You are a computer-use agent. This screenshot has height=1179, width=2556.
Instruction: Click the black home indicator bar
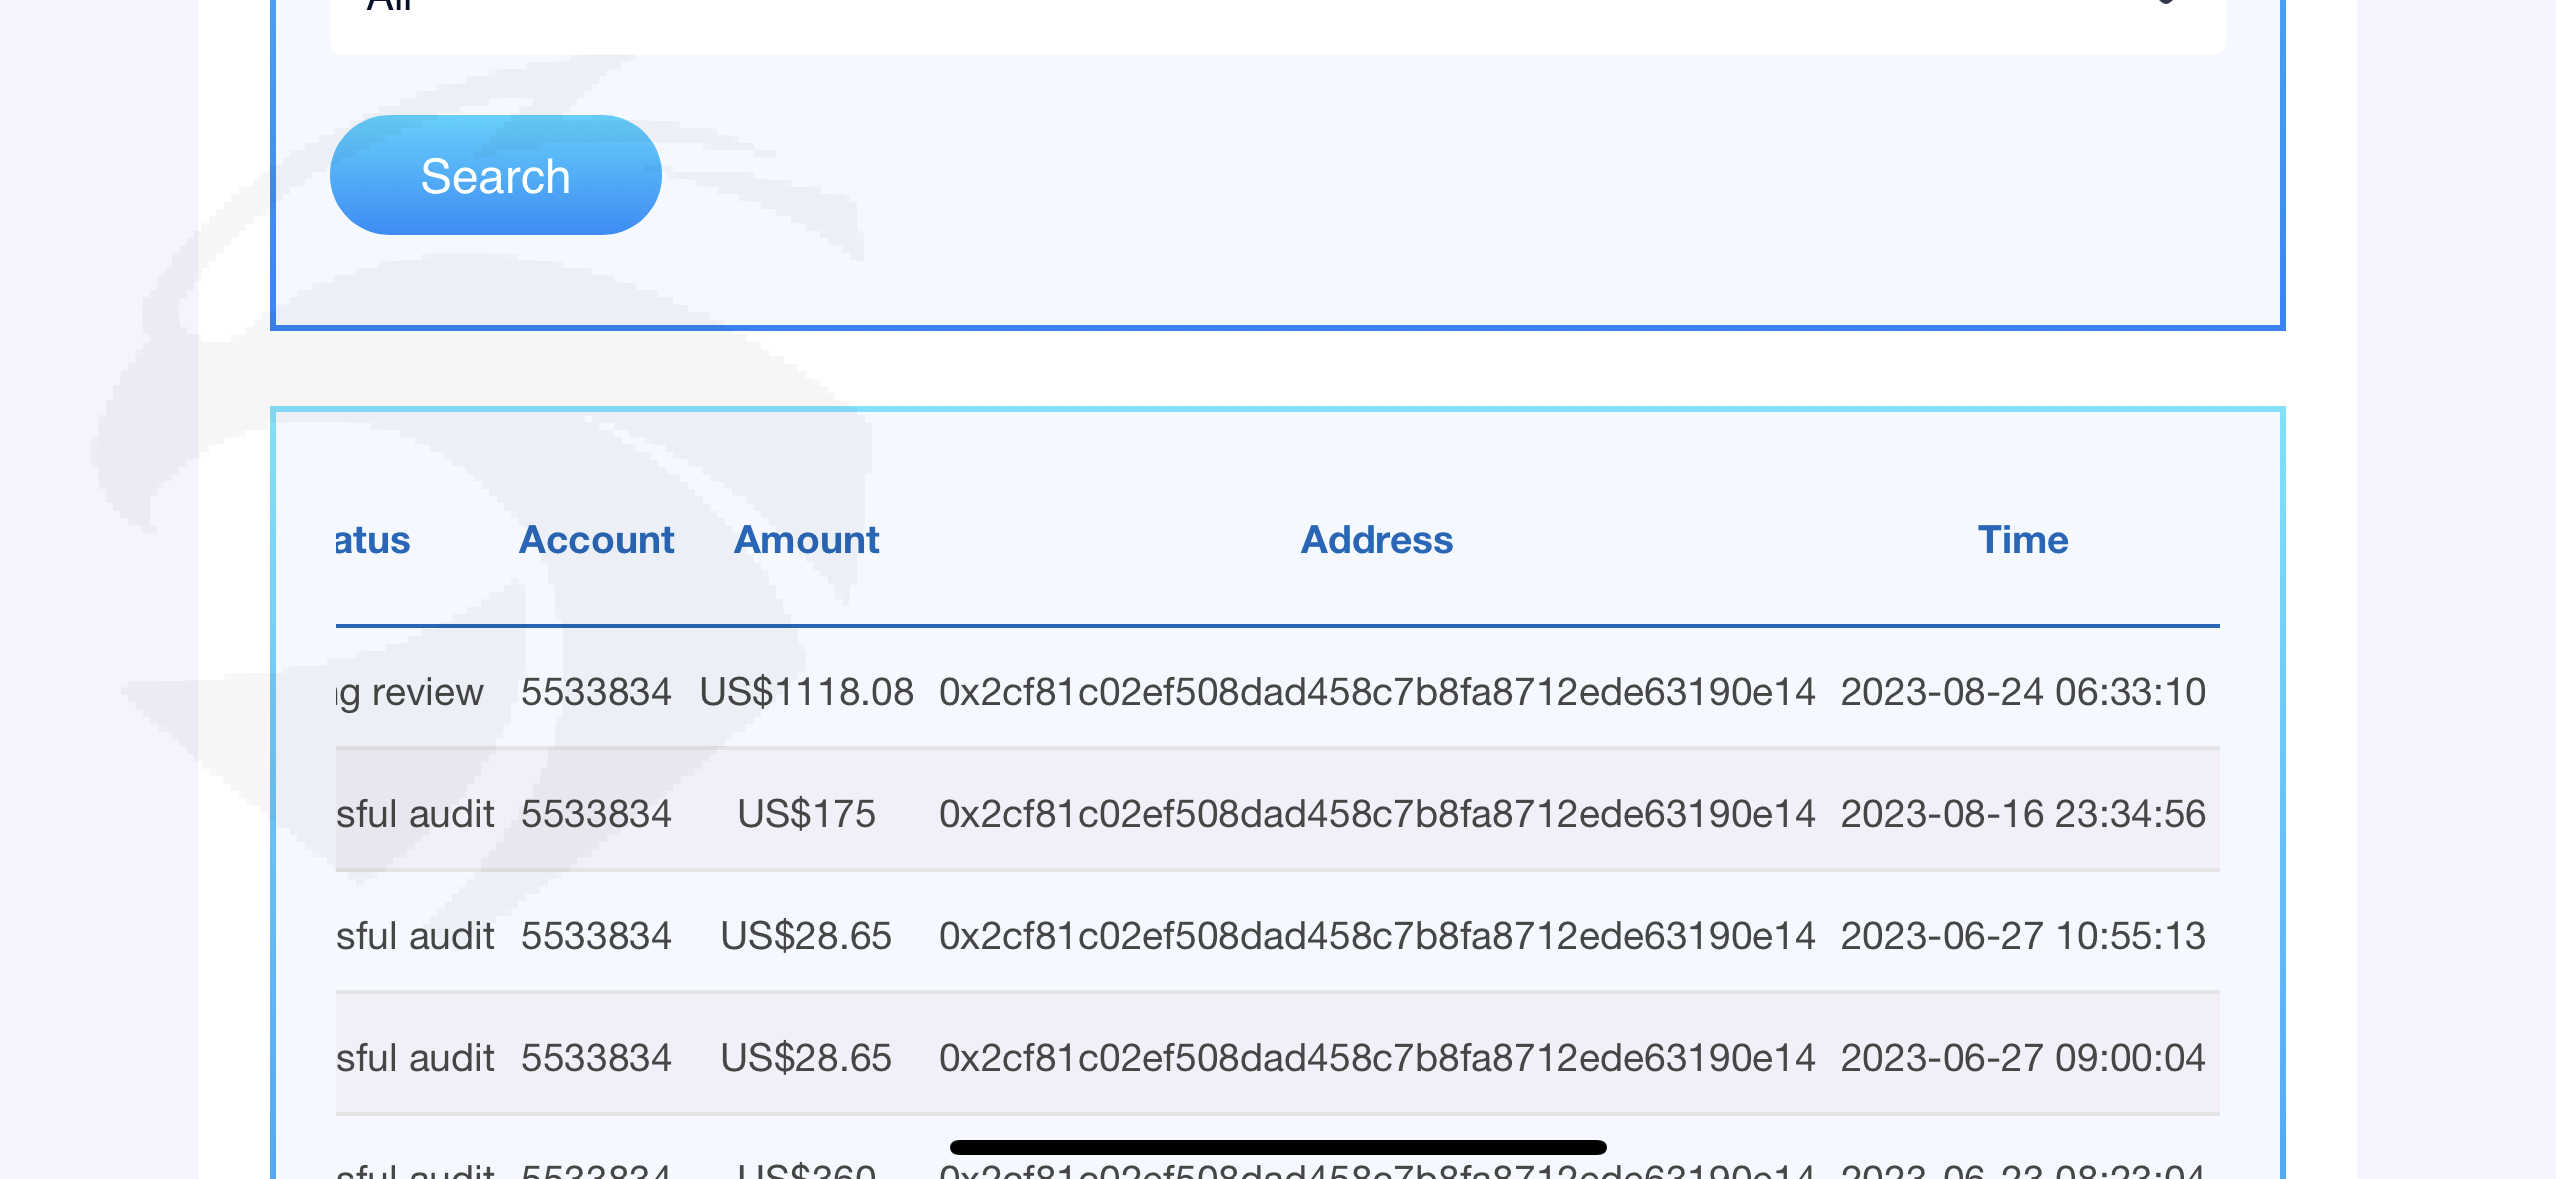click(1278, 1147)
